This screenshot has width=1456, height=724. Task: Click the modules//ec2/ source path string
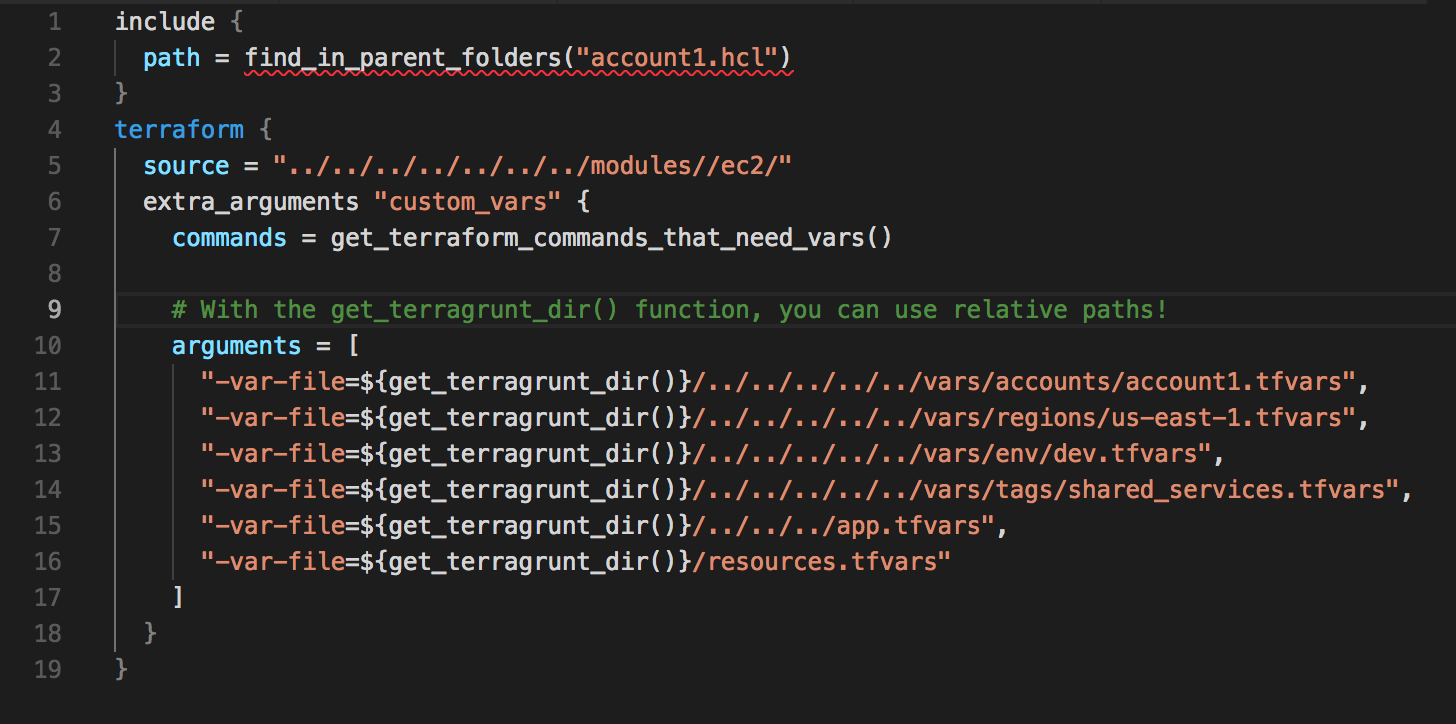[533, 165]
